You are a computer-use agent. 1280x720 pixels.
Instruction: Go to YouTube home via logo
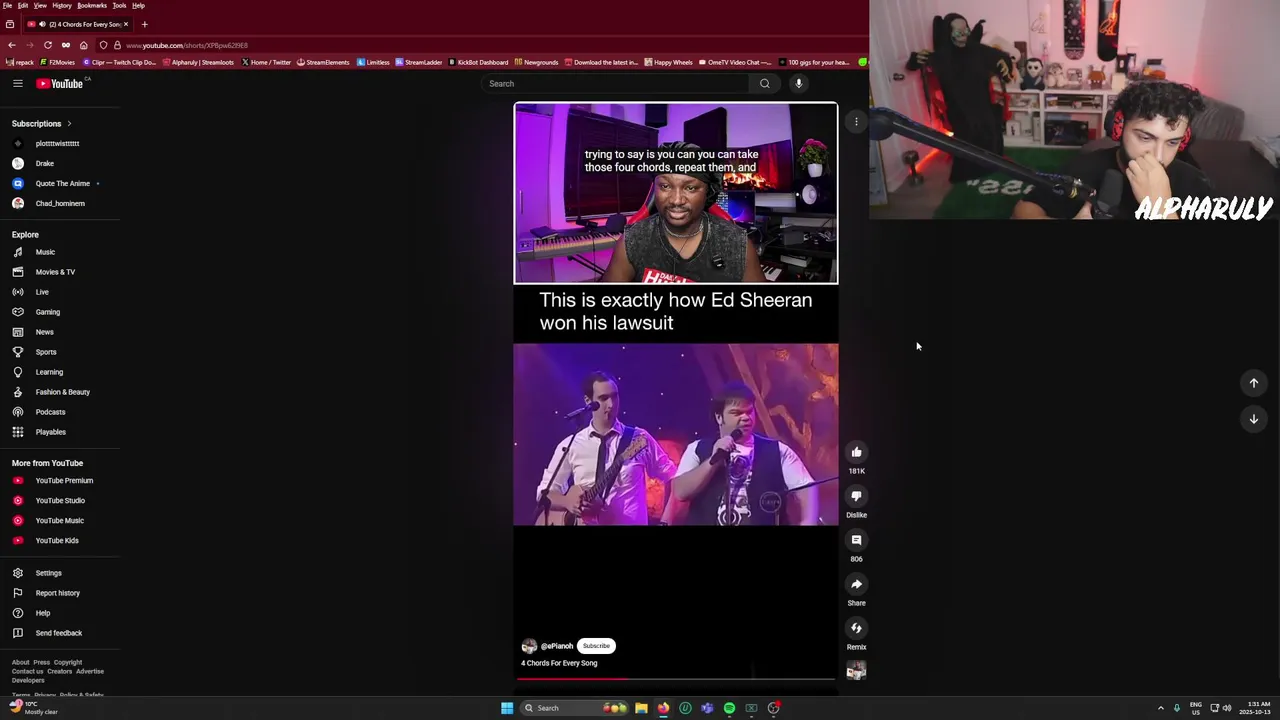(60, 83)
